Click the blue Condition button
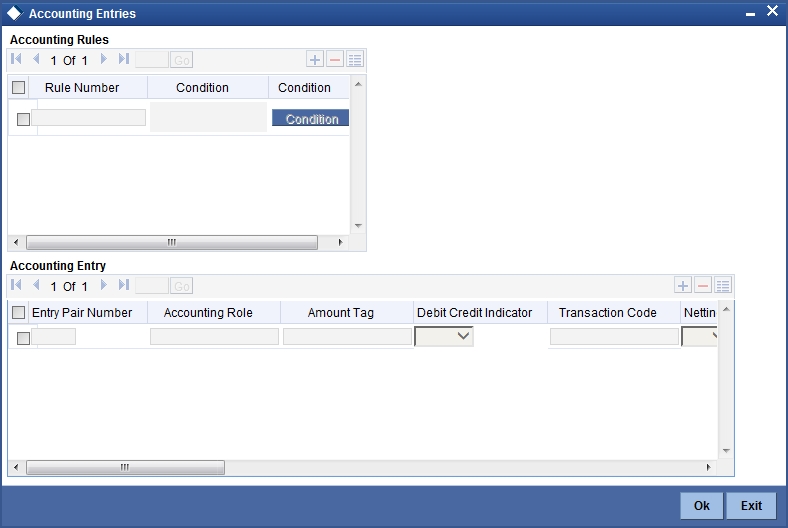 click(311, 118)
